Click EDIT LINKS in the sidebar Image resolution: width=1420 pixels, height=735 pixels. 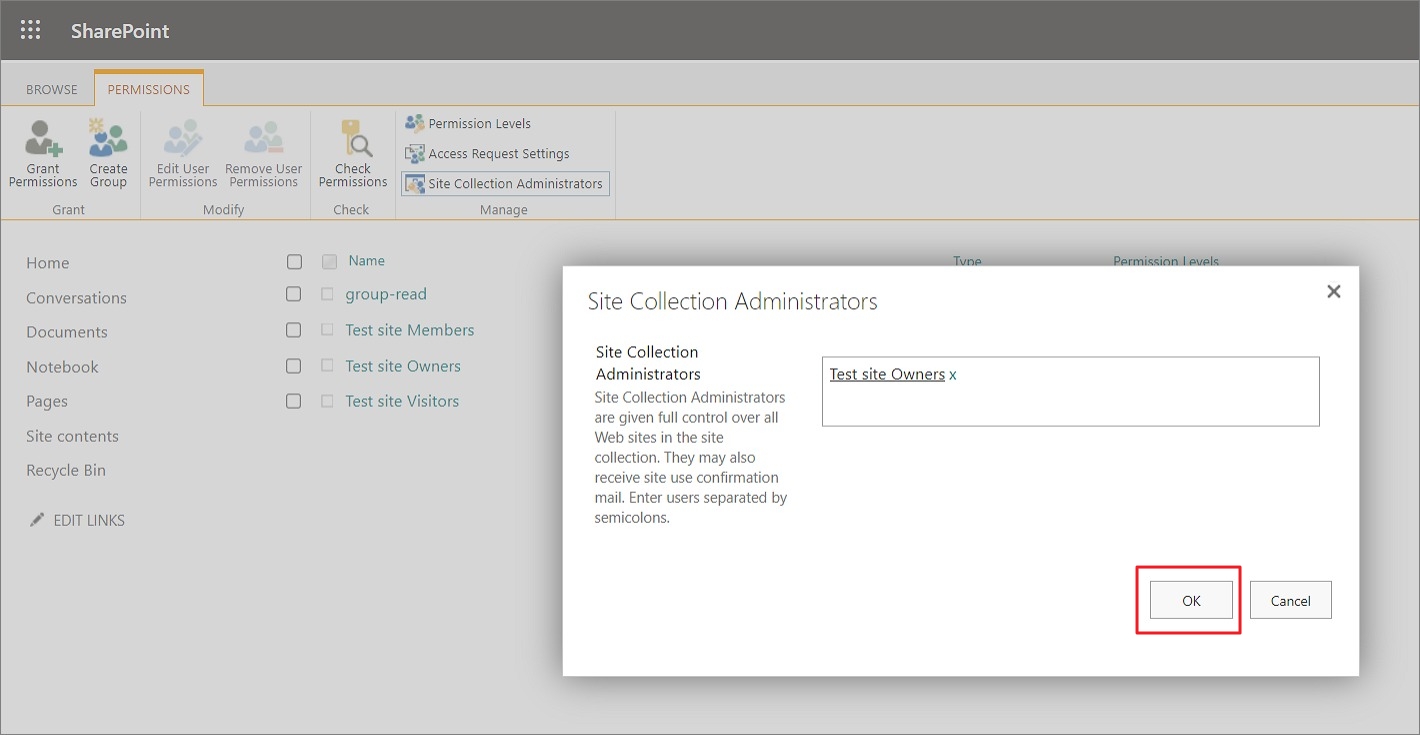[88, 519]
